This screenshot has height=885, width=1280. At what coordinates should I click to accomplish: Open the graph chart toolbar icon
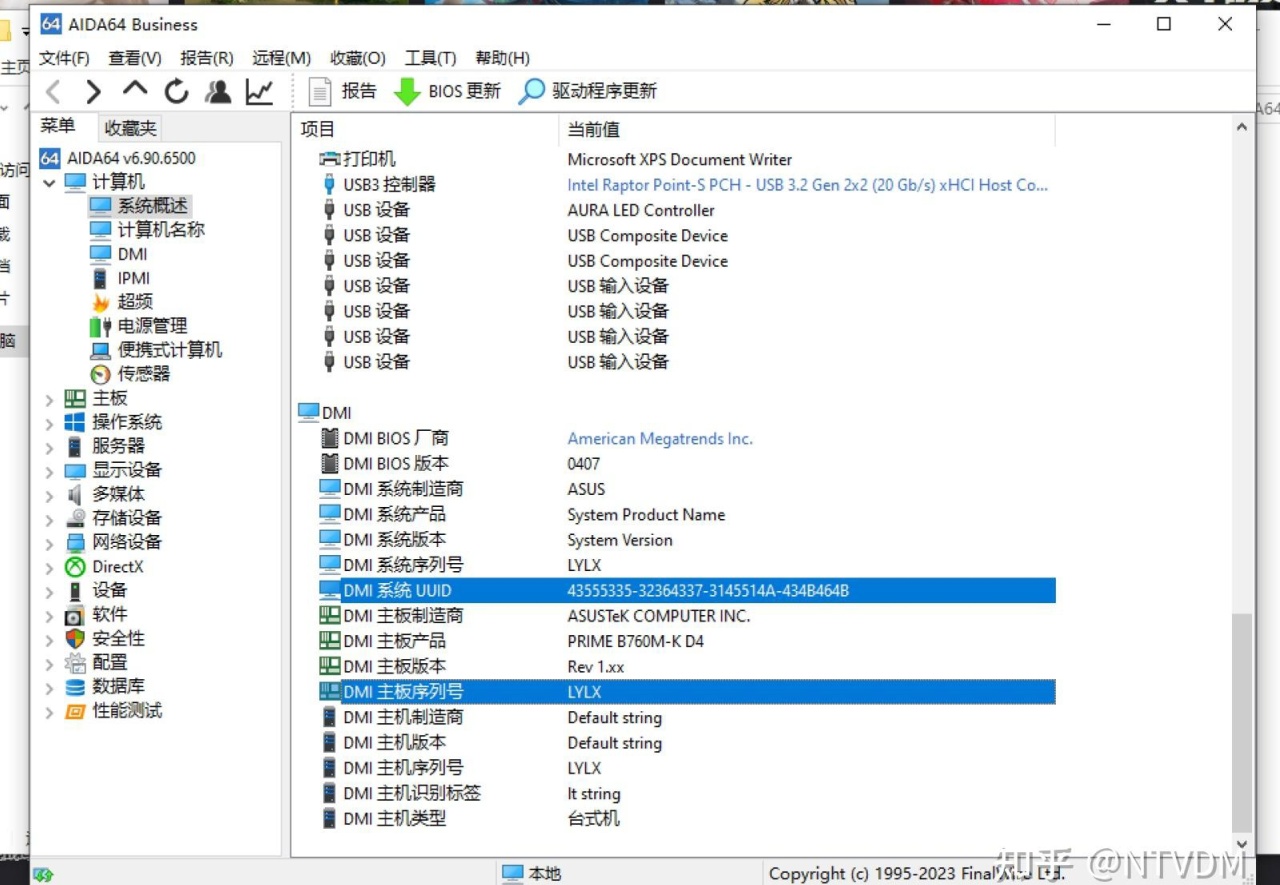[260, 92]
